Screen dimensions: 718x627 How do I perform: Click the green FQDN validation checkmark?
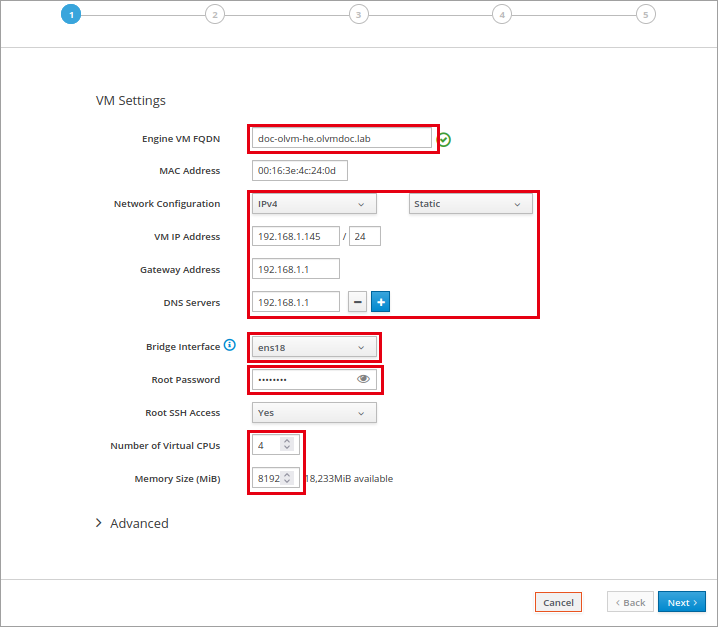(444, 139)
